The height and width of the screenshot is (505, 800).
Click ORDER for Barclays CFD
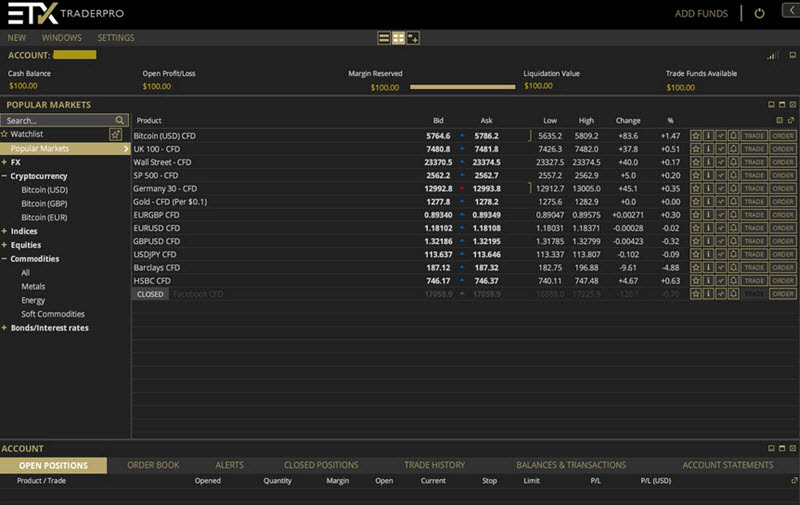783,268
